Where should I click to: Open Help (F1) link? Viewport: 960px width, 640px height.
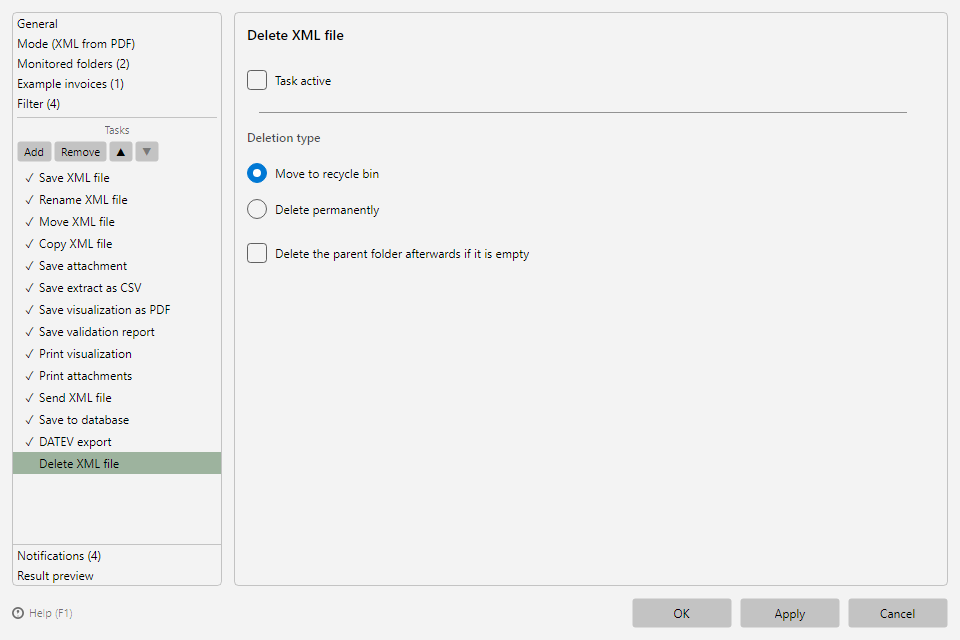pos(51,613)
